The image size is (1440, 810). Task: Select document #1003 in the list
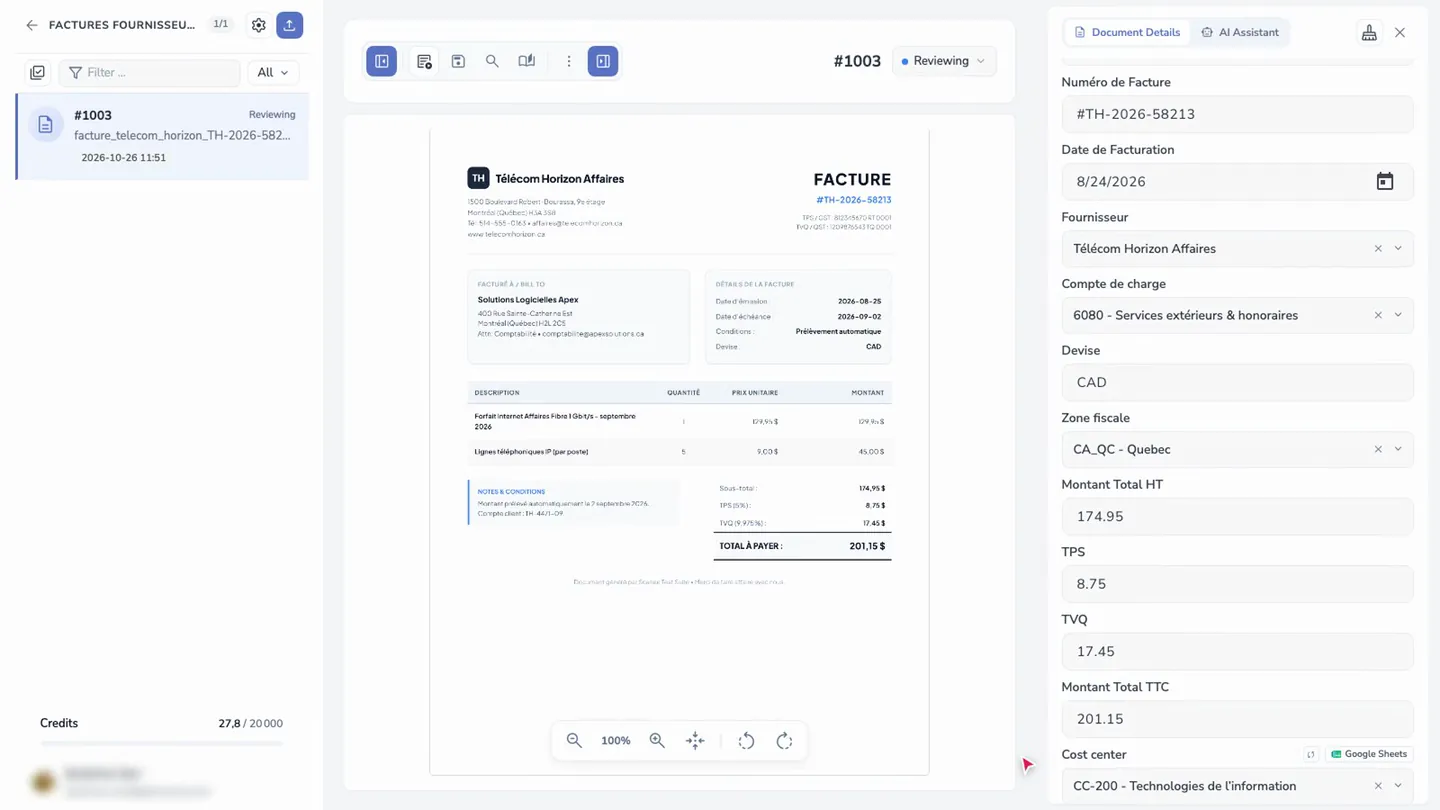163,136
